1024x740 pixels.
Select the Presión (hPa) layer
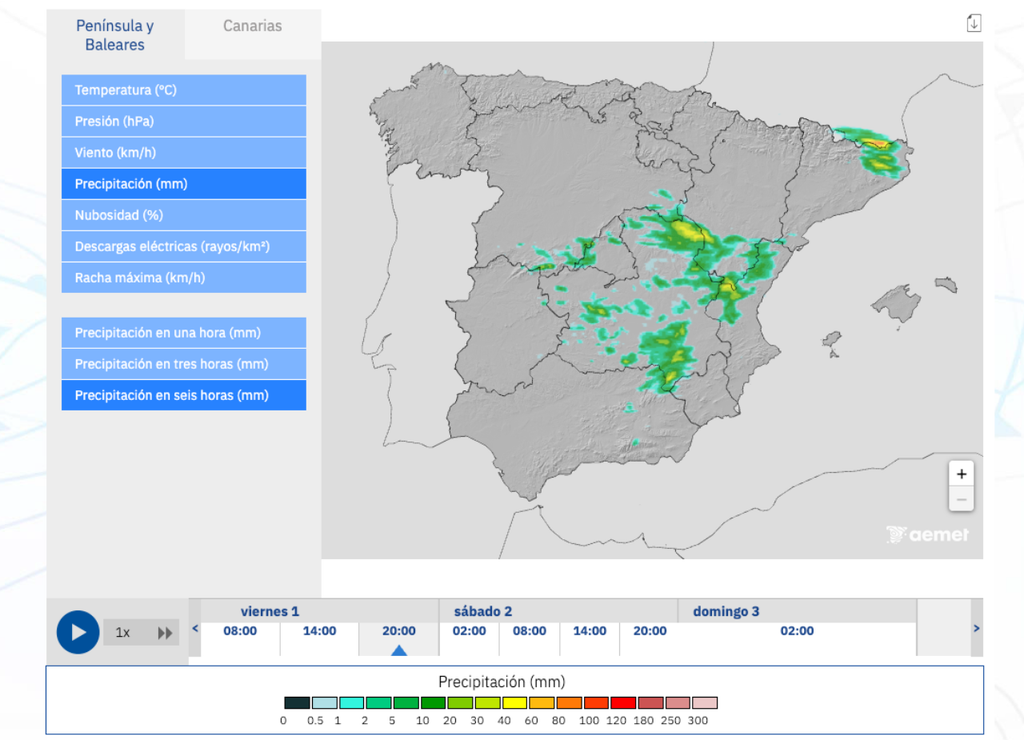click(184, 121)
